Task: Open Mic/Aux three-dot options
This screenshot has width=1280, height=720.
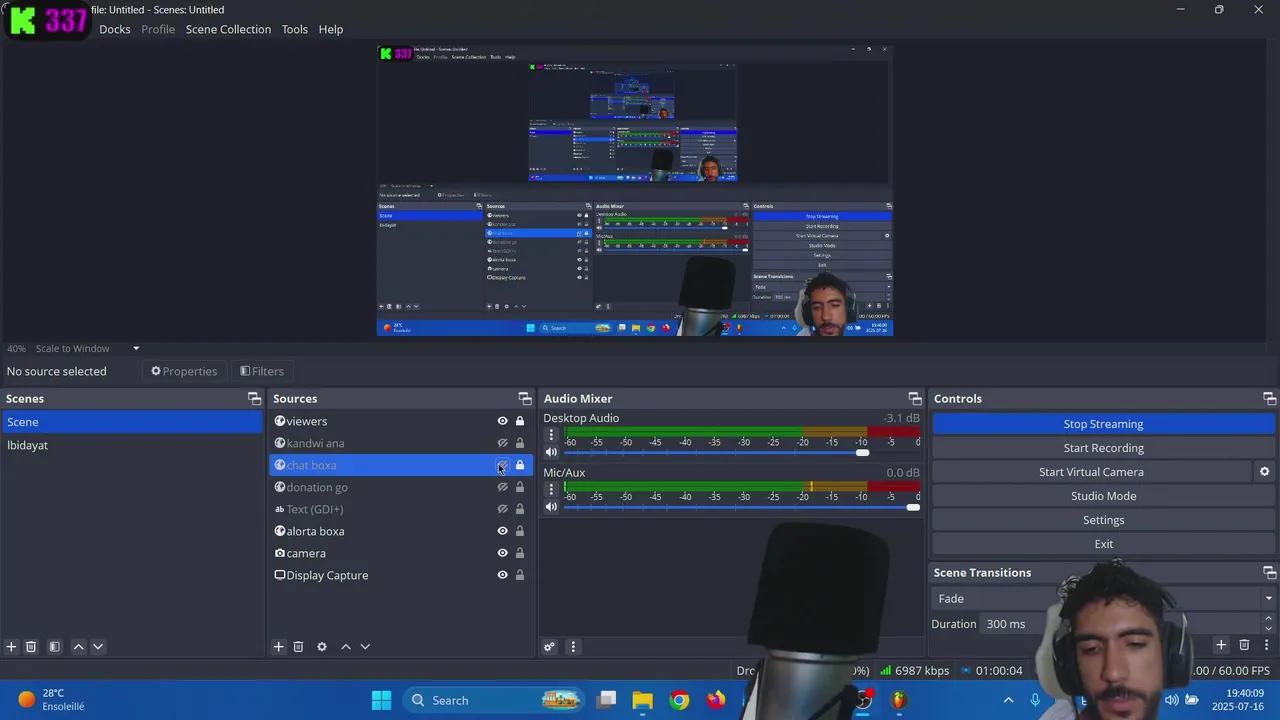Action: tap(551, 489)
